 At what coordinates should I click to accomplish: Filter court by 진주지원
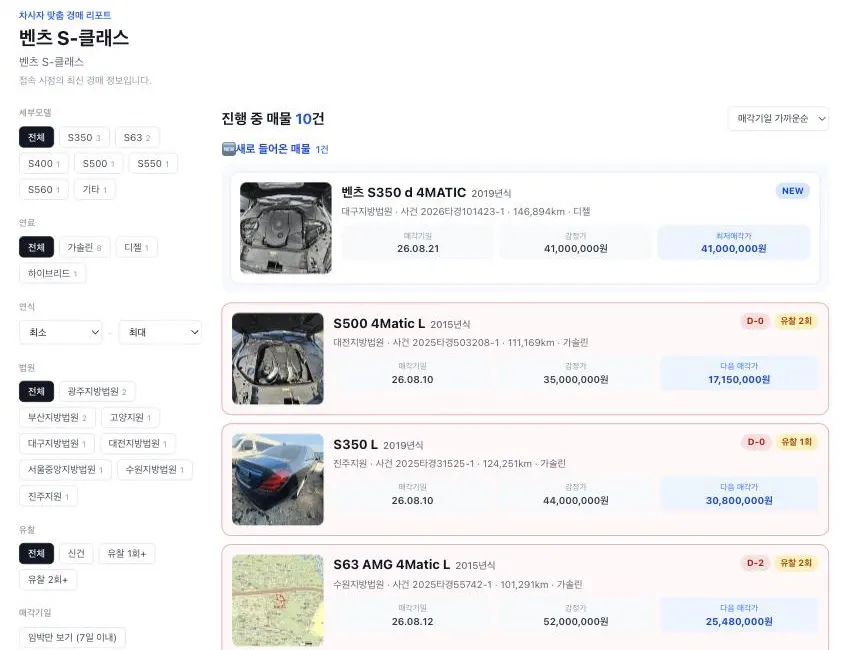tap(48, 496)
